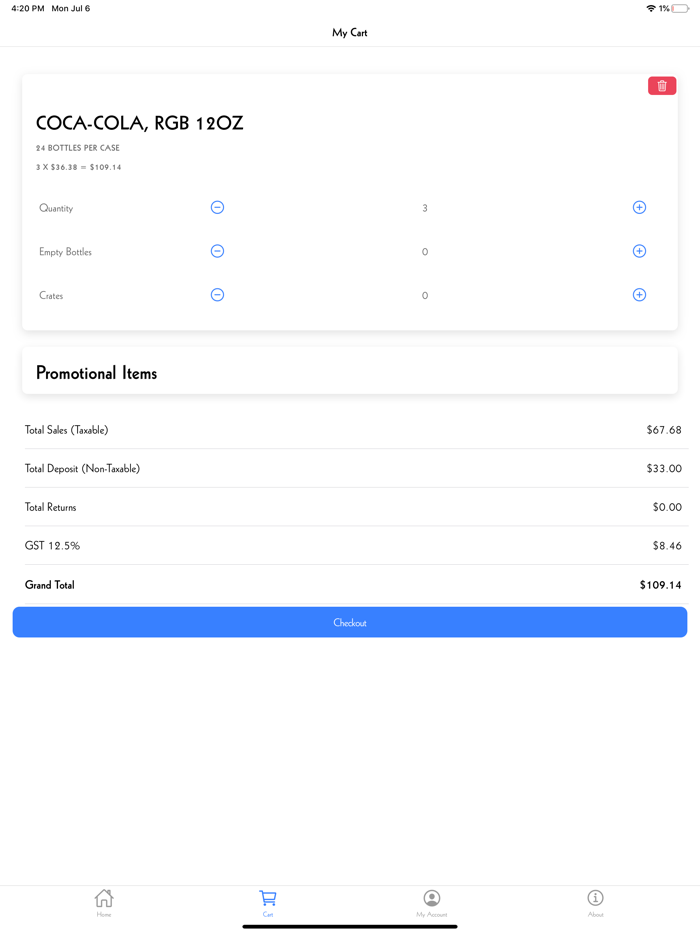This screenshot has height=934, width=700.
Task: Decrease Empty Bottles count
Action: tap(217, 251)
